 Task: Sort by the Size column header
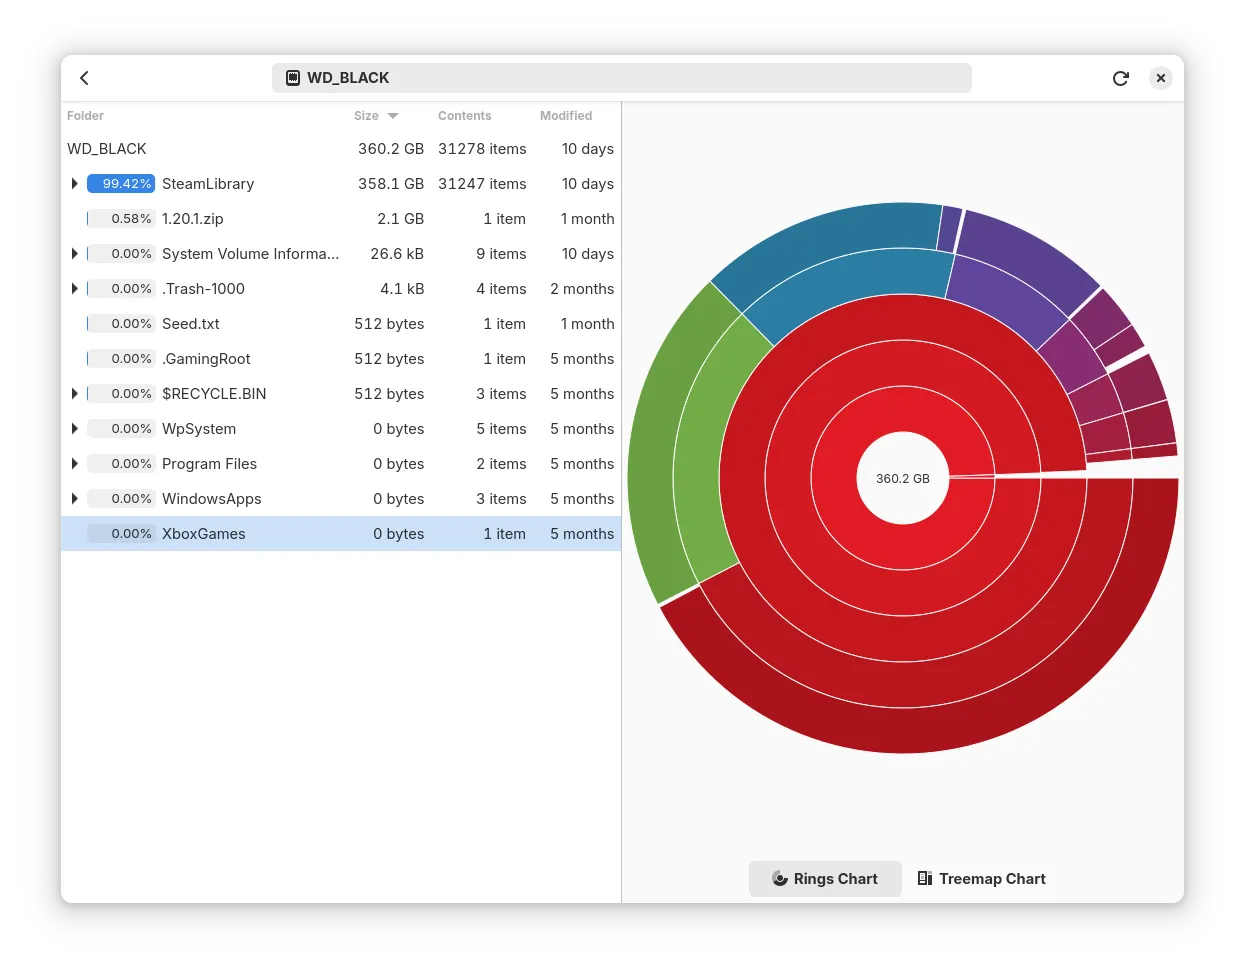366,116
